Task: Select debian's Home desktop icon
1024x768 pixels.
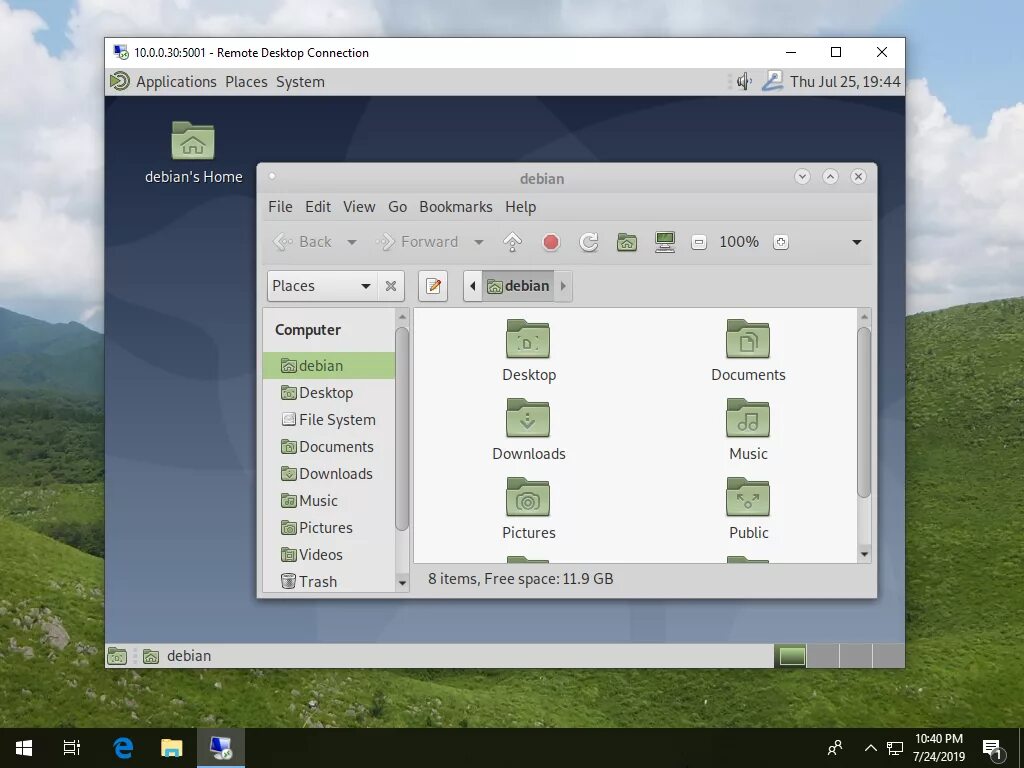Action: (x=193, y=153)
